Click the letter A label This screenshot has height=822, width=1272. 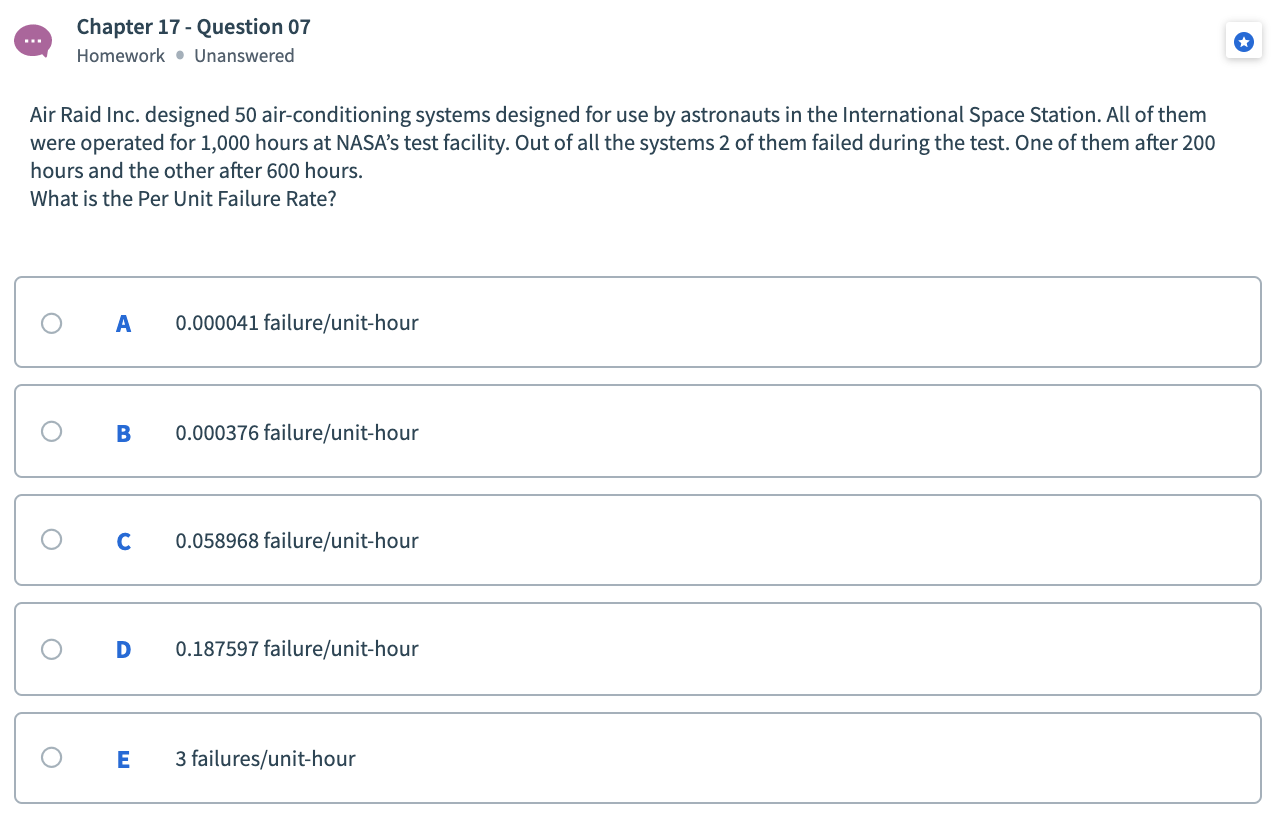[123, 322]
